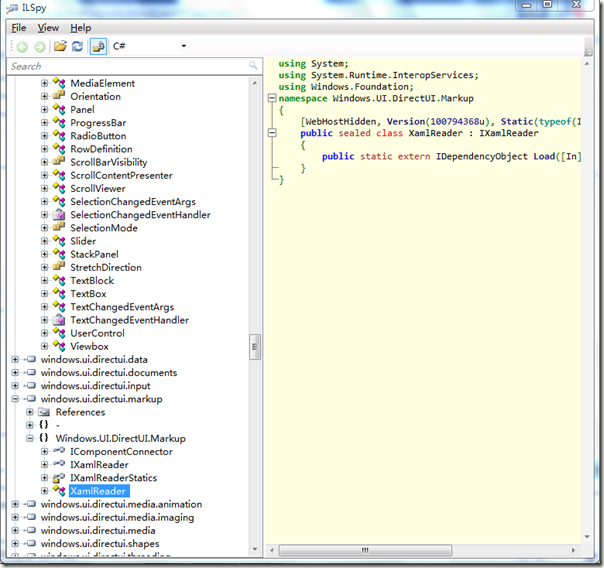Click WebHostHidden attribute in code
This screenshot has width=604, height=568.
341,121
